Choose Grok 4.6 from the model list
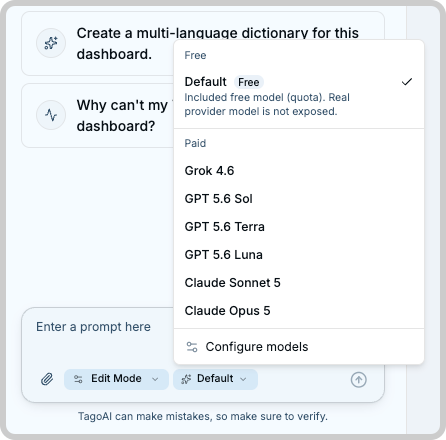446x440 pixels. (299, 171)
